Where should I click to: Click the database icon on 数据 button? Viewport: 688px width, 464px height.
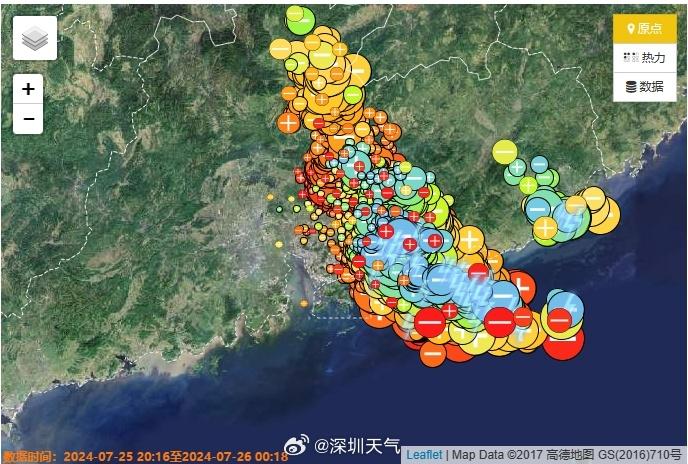pyautogui.click(x=631, y=86)
